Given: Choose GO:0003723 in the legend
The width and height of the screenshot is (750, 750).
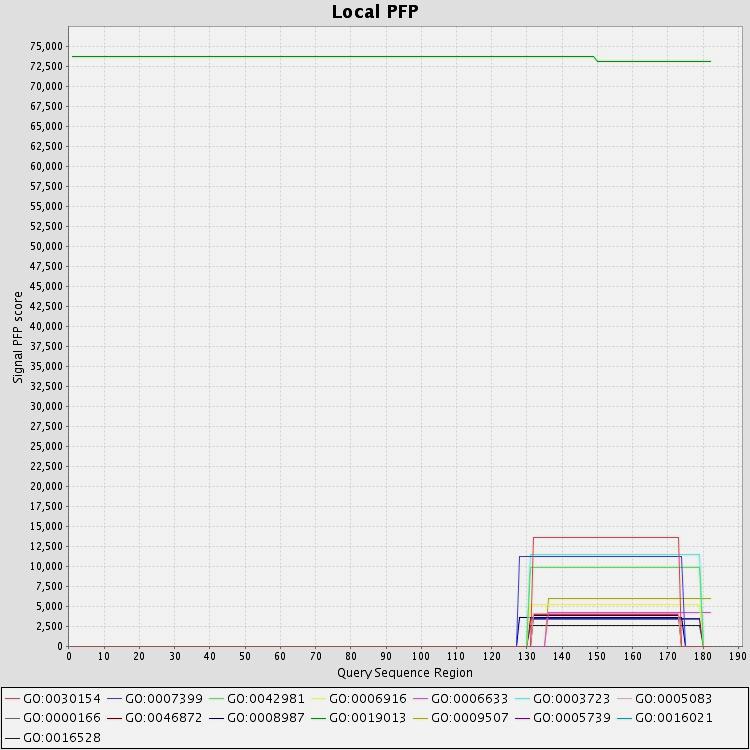Looking at the screenshot, I should (x=562, y=699).
